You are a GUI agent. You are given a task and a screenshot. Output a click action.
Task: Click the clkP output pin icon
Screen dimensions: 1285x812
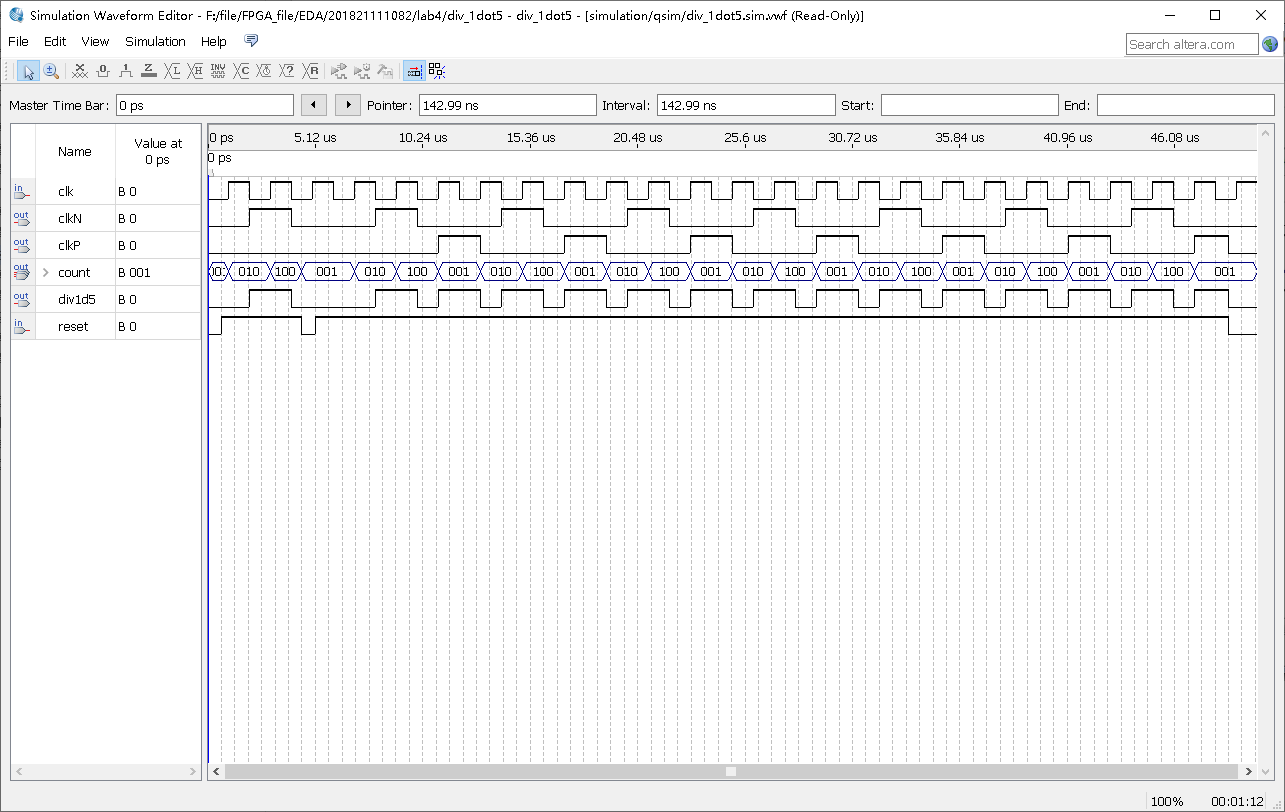click(22, 245)
